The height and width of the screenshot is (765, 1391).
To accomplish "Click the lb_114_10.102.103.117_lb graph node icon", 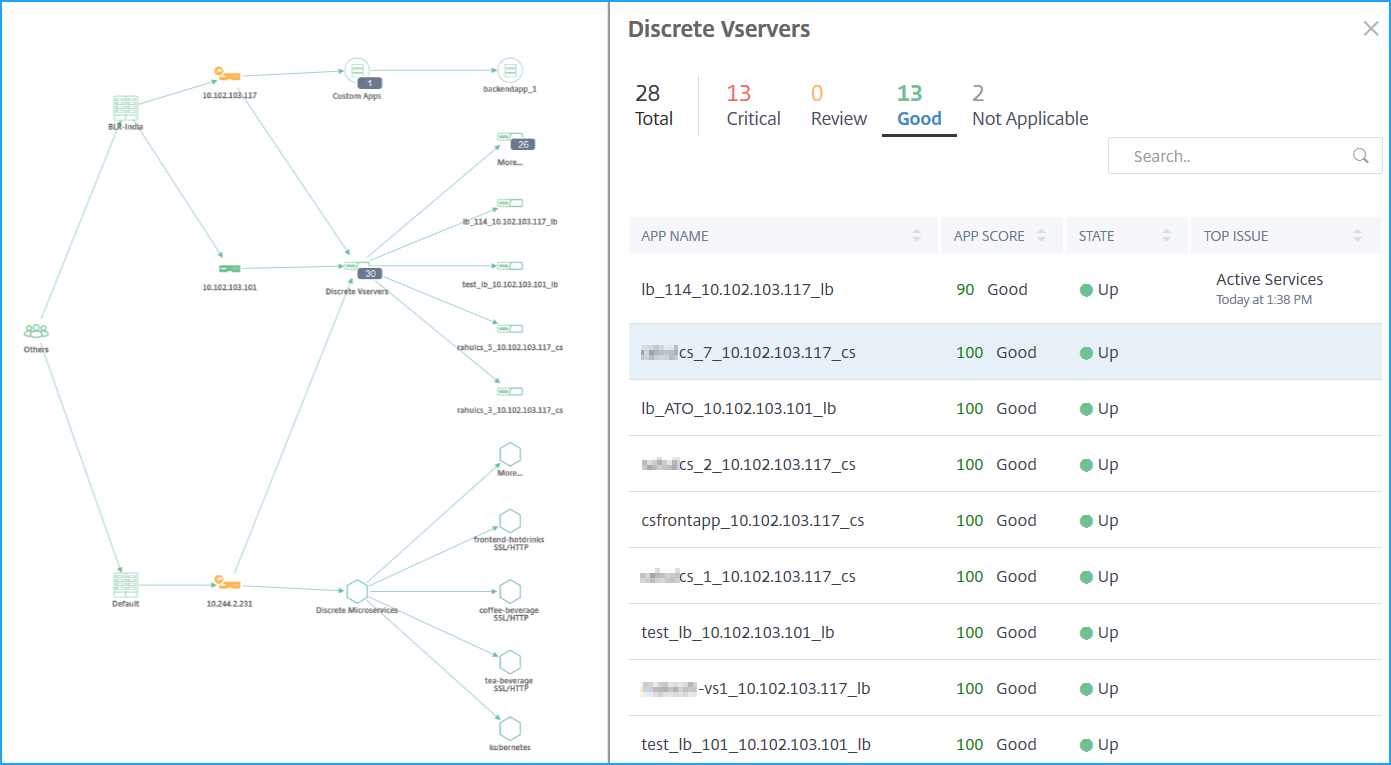I will coord(510,204).
